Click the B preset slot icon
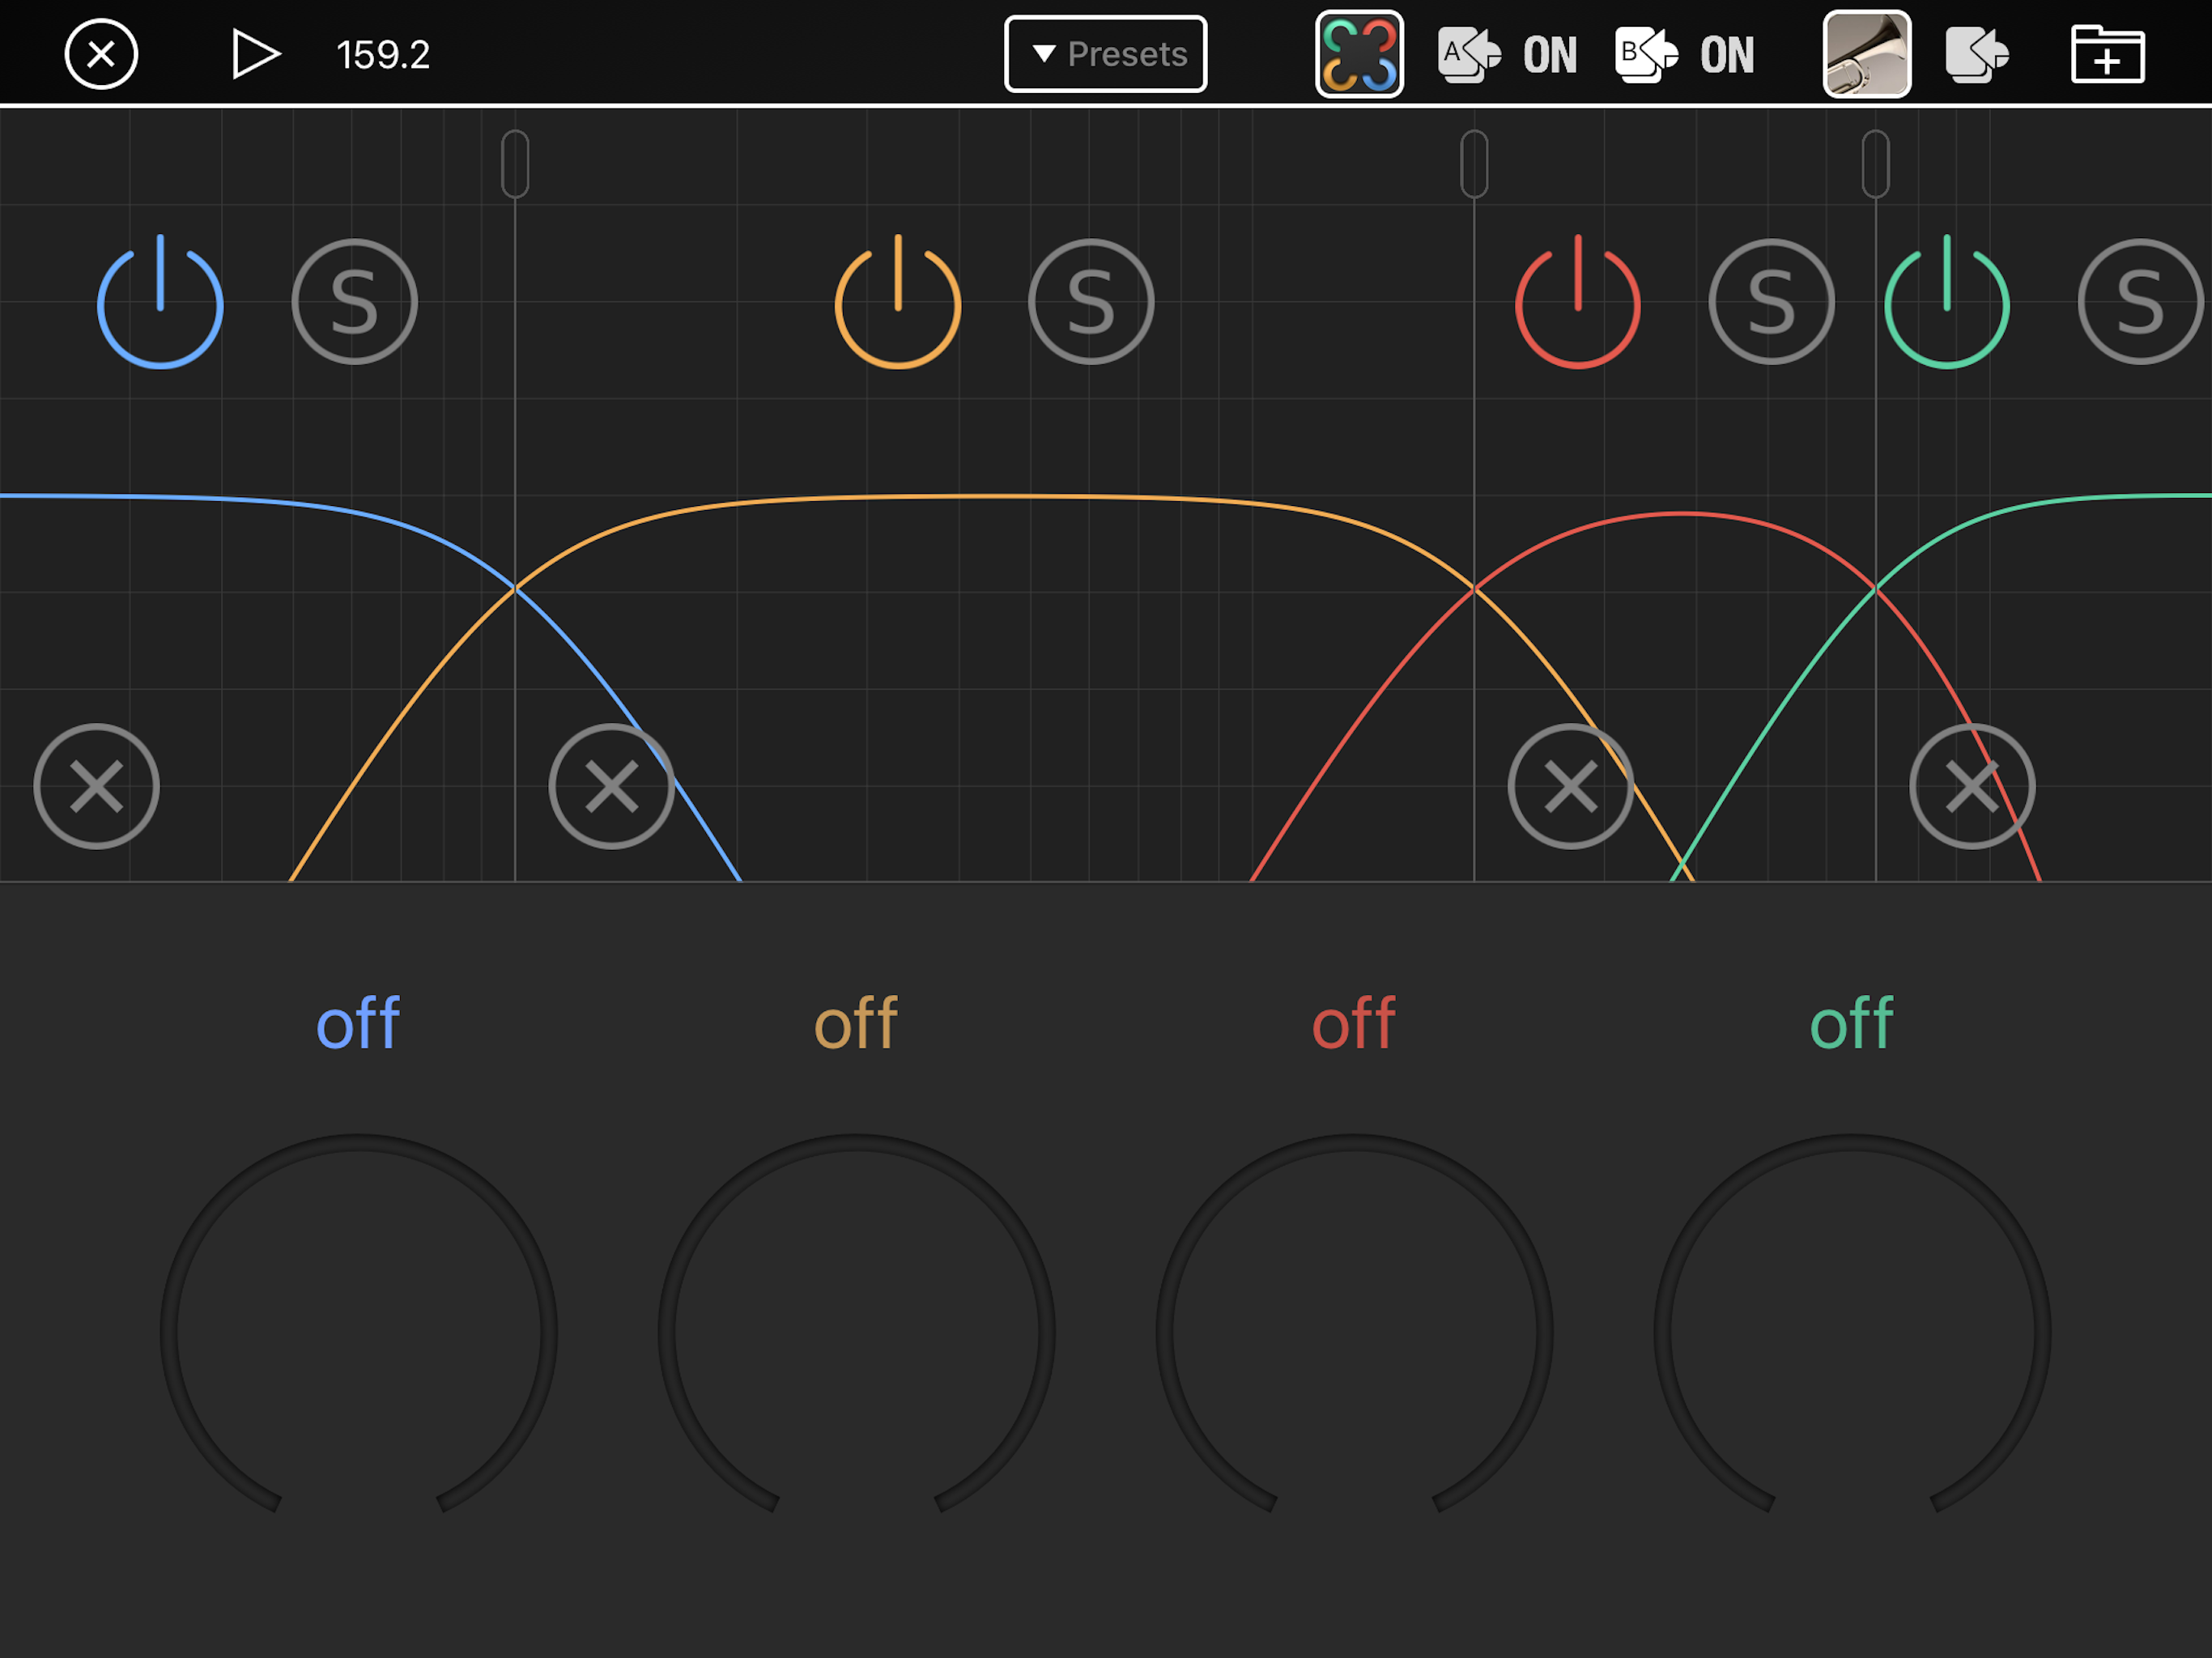 pos(1645,54)
